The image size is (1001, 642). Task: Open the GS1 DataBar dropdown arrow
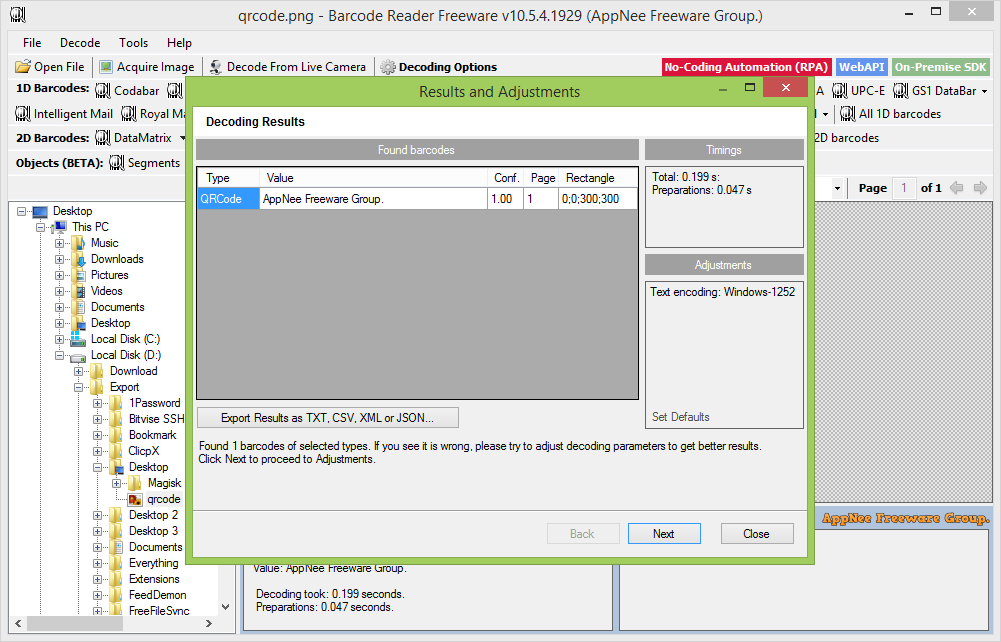(x=984, y=91)
